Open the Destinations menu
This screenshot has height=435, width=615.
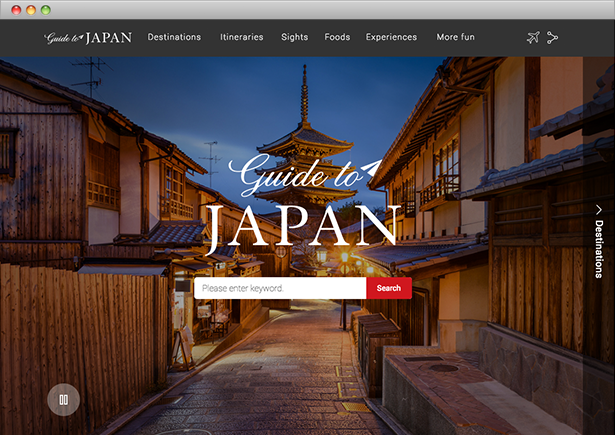174,37
